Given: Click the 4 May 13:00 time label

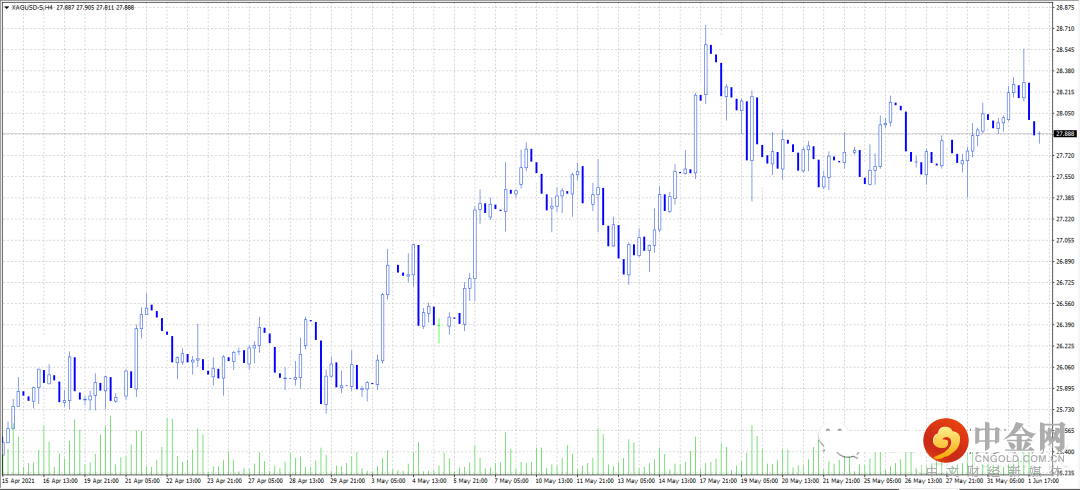Looking at the screenshot, I should click(x=429, y=480).
